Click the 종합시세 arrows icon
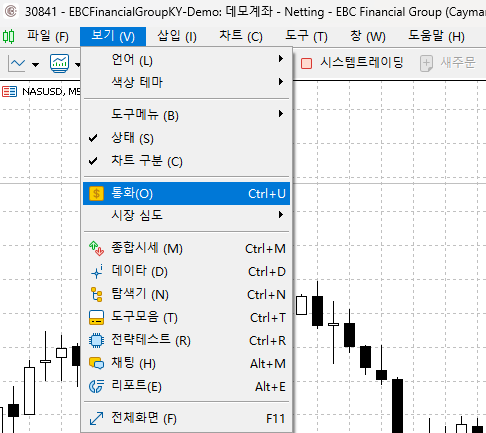This screenshot has width=486, height=433. tap(96, 249)
